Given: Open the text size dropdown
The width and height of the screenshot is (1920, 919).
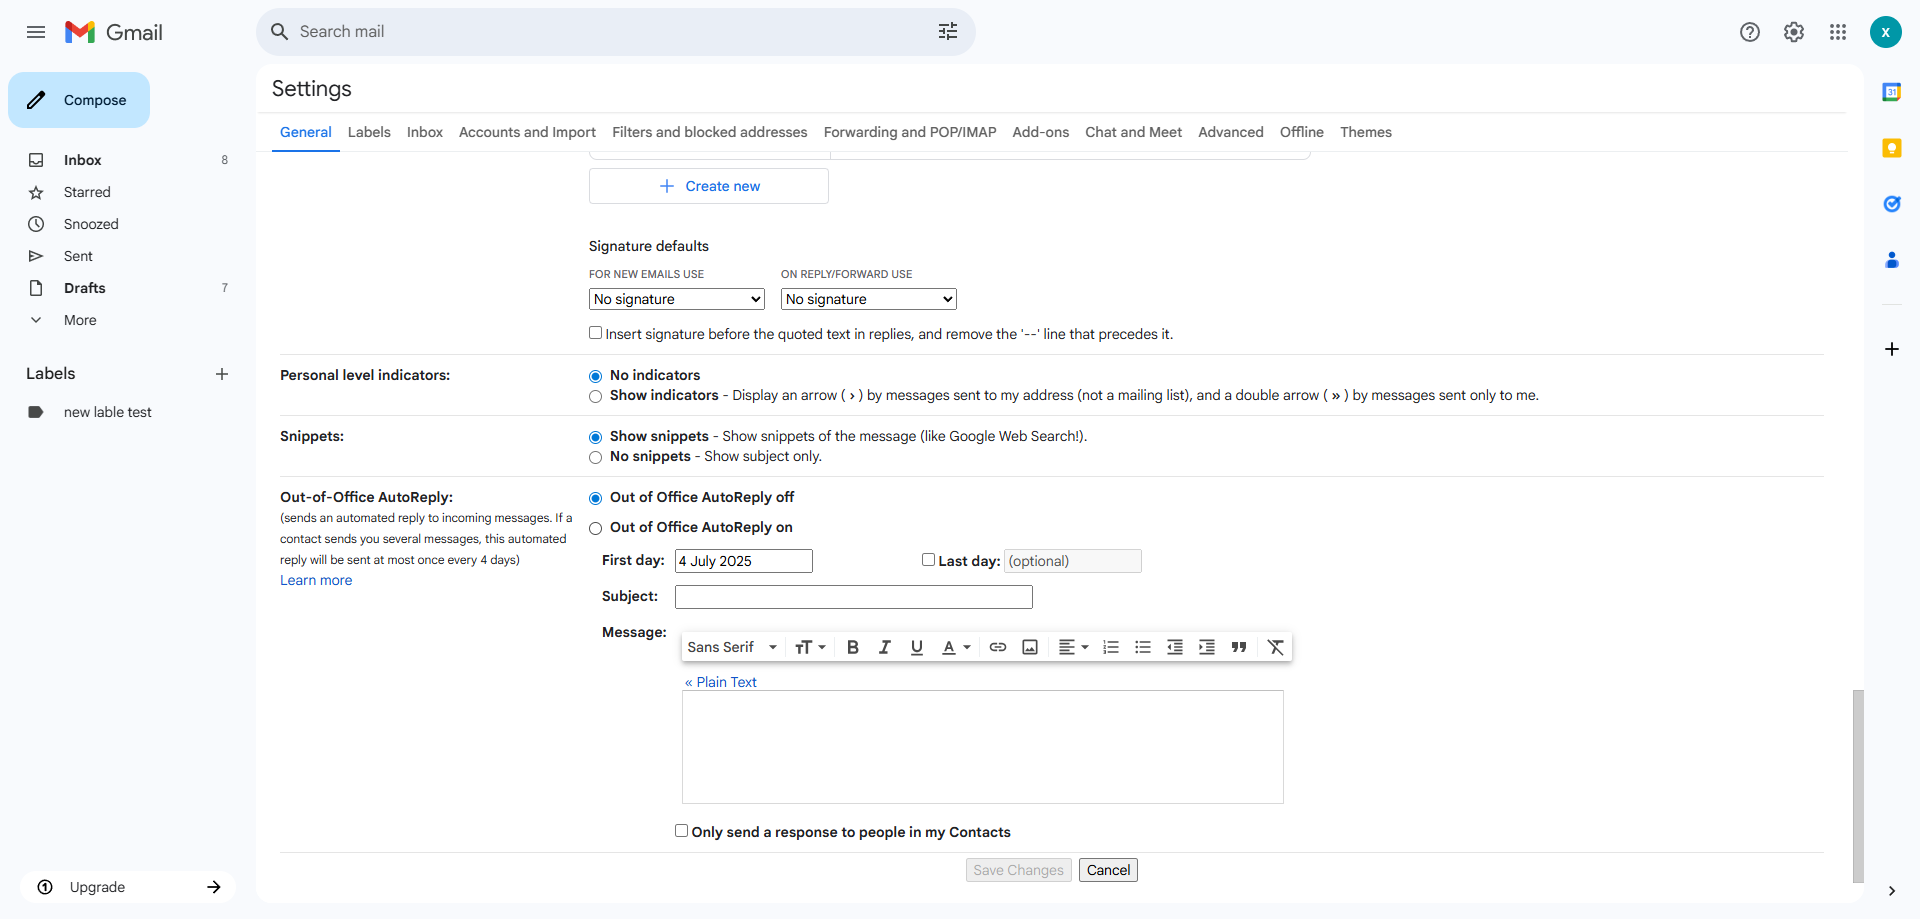Looking at the screenshot, I should pyautogui.click(x=810, y=647).
